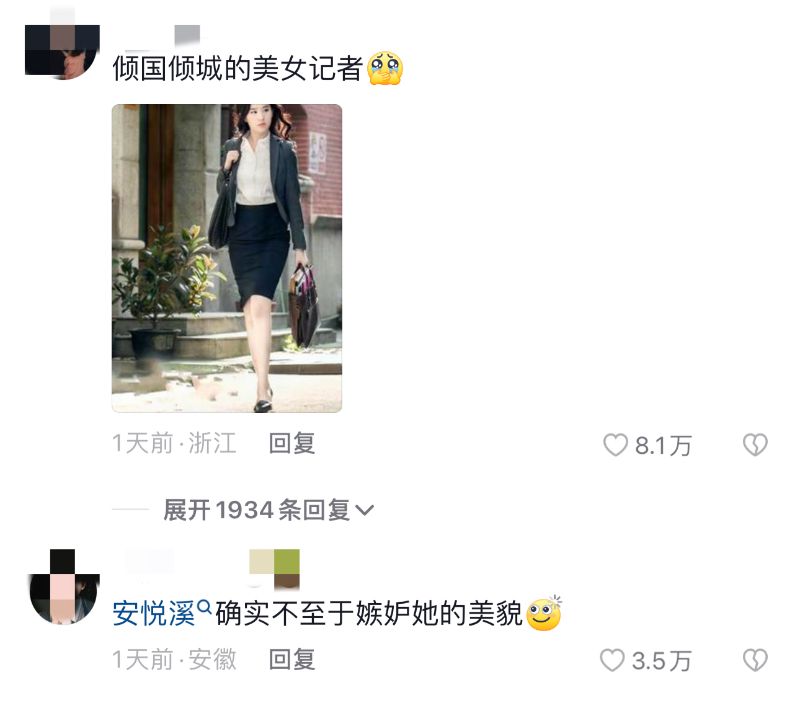View the photo of woman in suit
Viewport: 800px width, 703px height.
(227, 258)
